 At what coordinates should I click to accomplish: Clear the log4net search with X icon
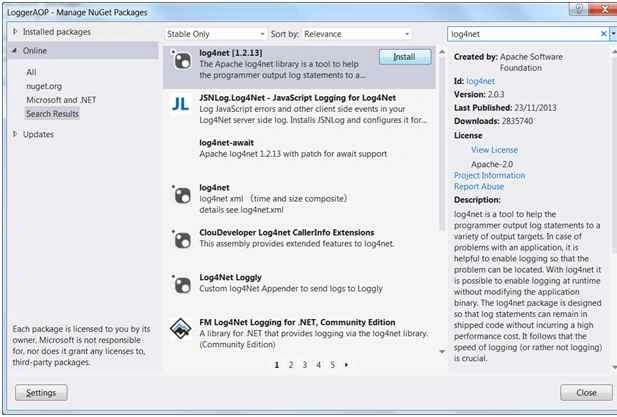pos(603,34)
